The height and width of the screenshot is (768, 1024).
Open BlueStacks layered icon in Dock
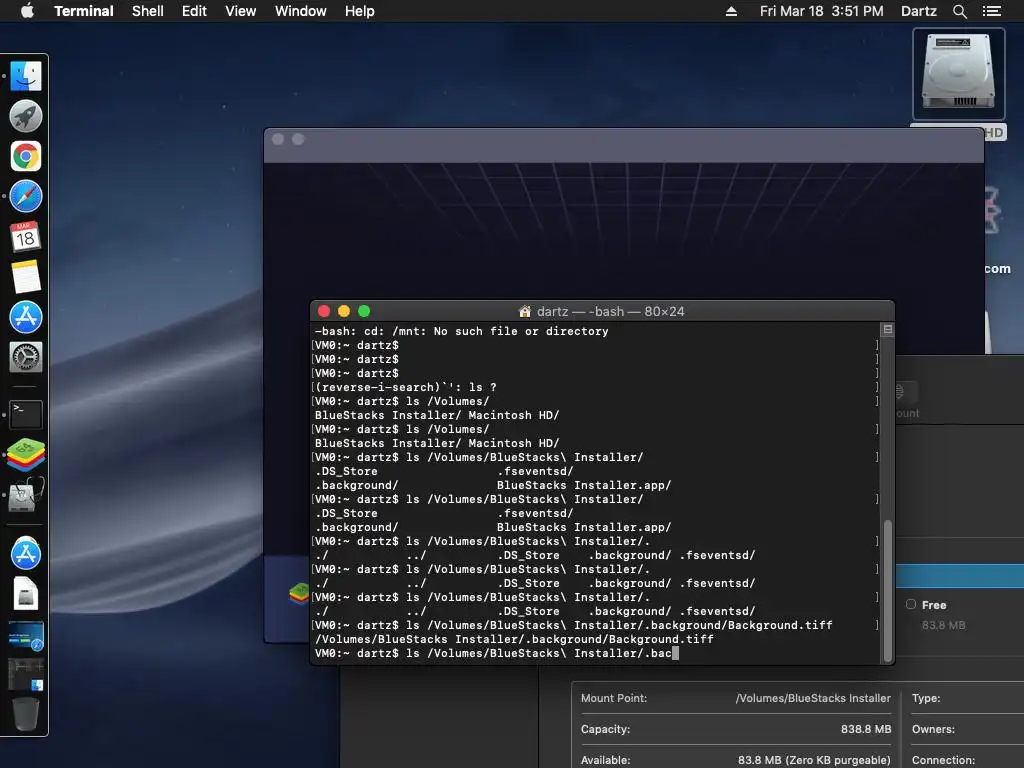coord(26,455)
